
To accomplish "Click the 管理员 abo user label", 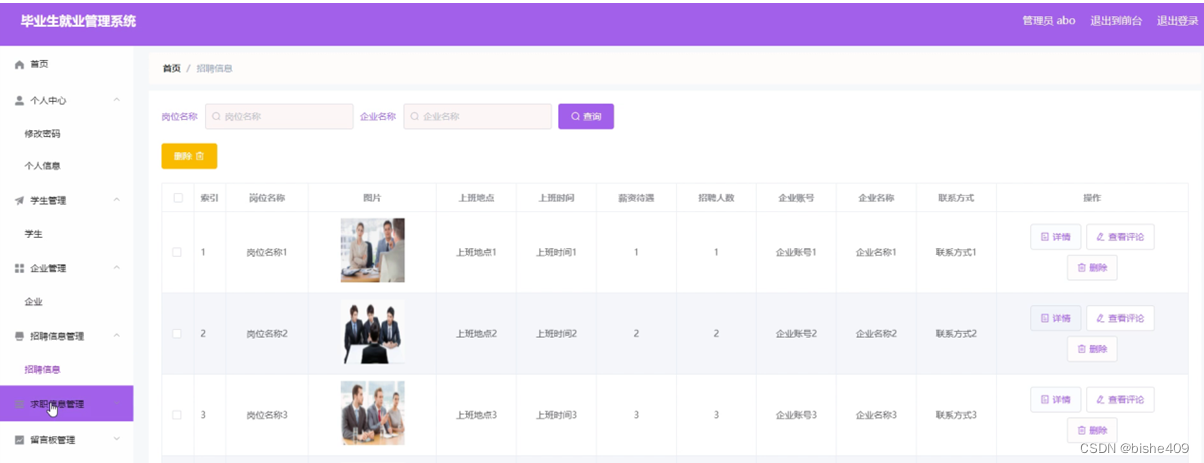I will click(1048, 20).
